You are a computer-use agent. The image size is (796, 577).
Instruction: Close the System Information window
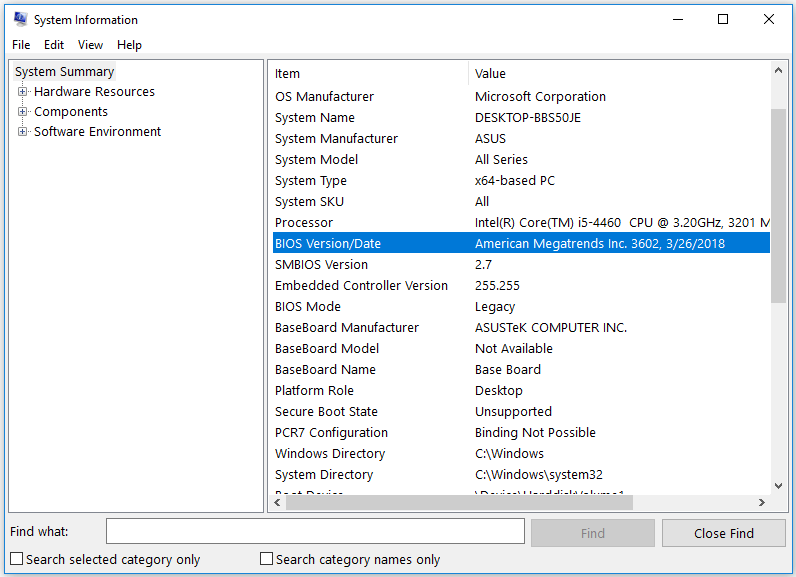tap(769, 19)
